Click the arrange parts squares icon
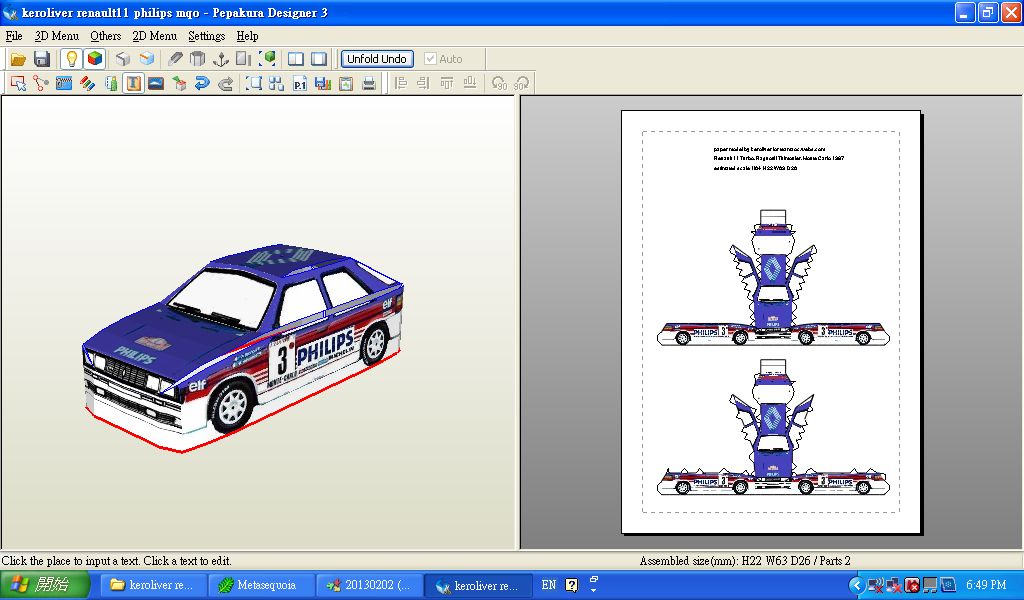This screenshot has height=600, width=1024. click(x=276, y=84)
